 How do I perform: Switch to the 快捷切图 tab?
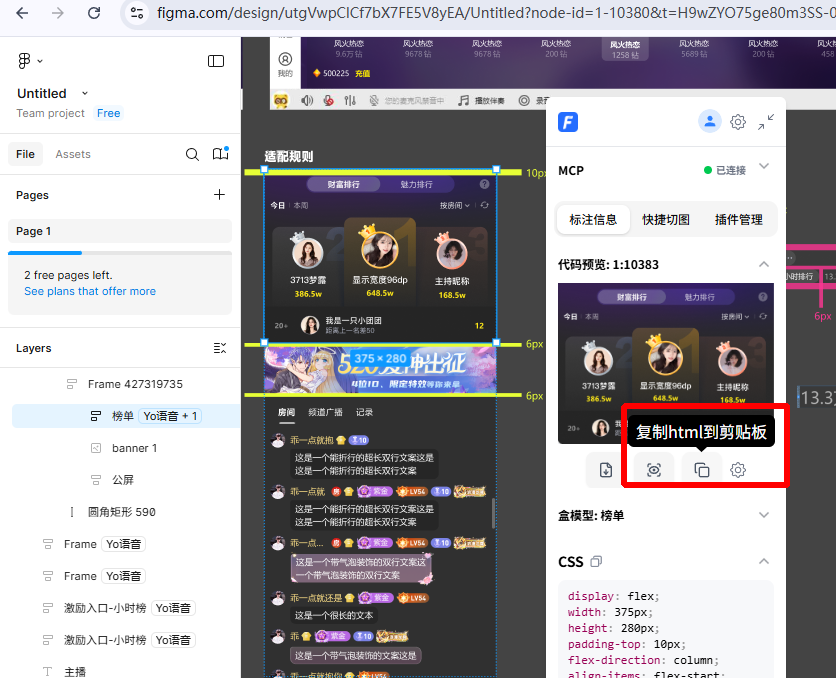pos(666,220)
